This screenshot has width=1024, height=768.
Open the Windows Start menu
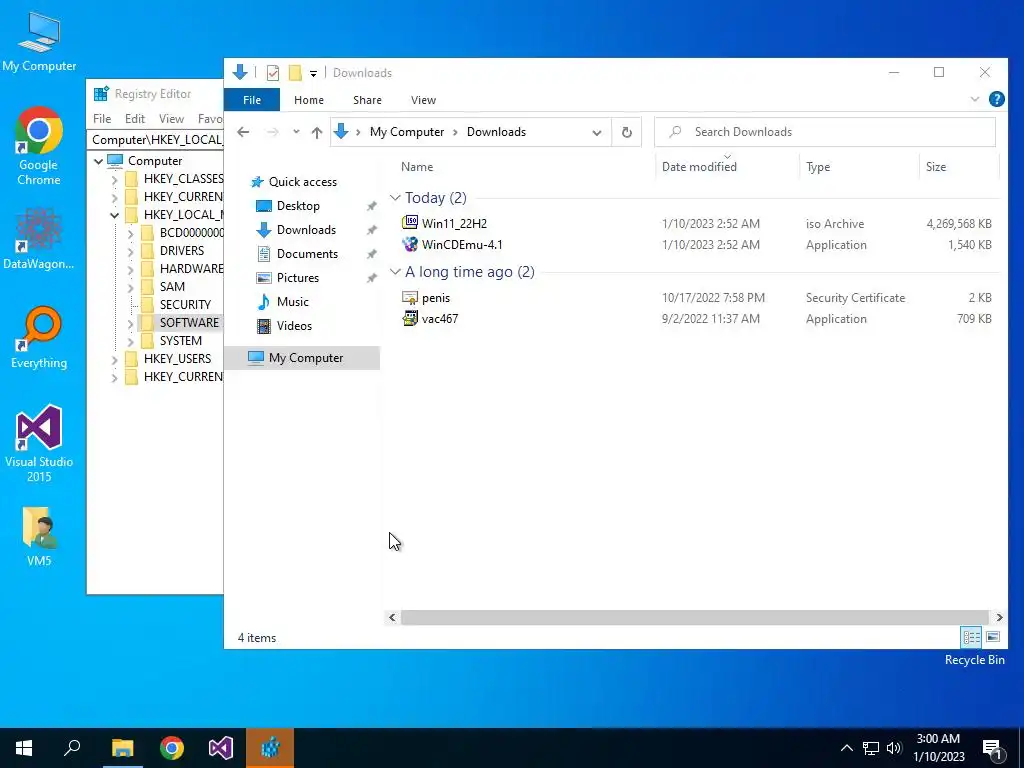click(x=24, y=748)
